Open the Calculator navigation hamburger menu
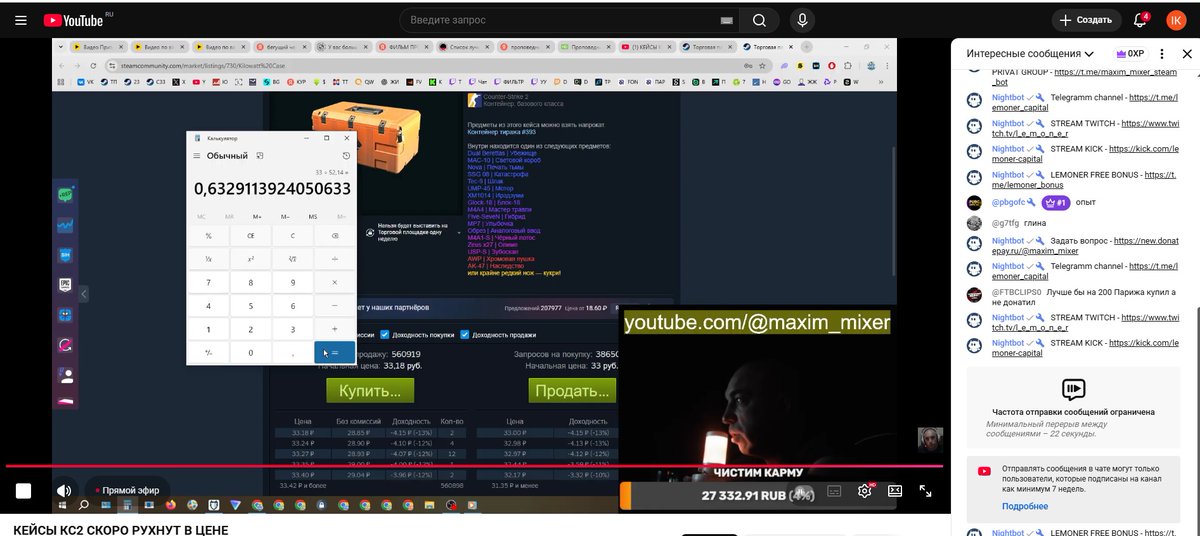 (195, 156)
